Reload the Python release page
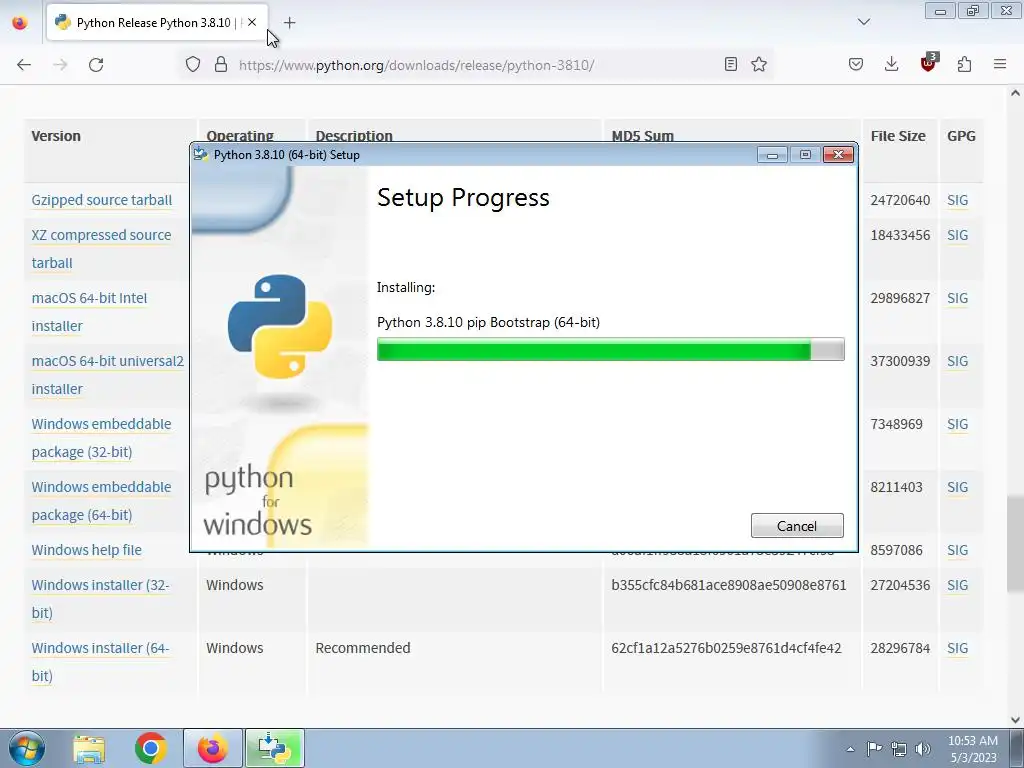The width and height of the screenshot is (1024, 768). pos(96,65)
